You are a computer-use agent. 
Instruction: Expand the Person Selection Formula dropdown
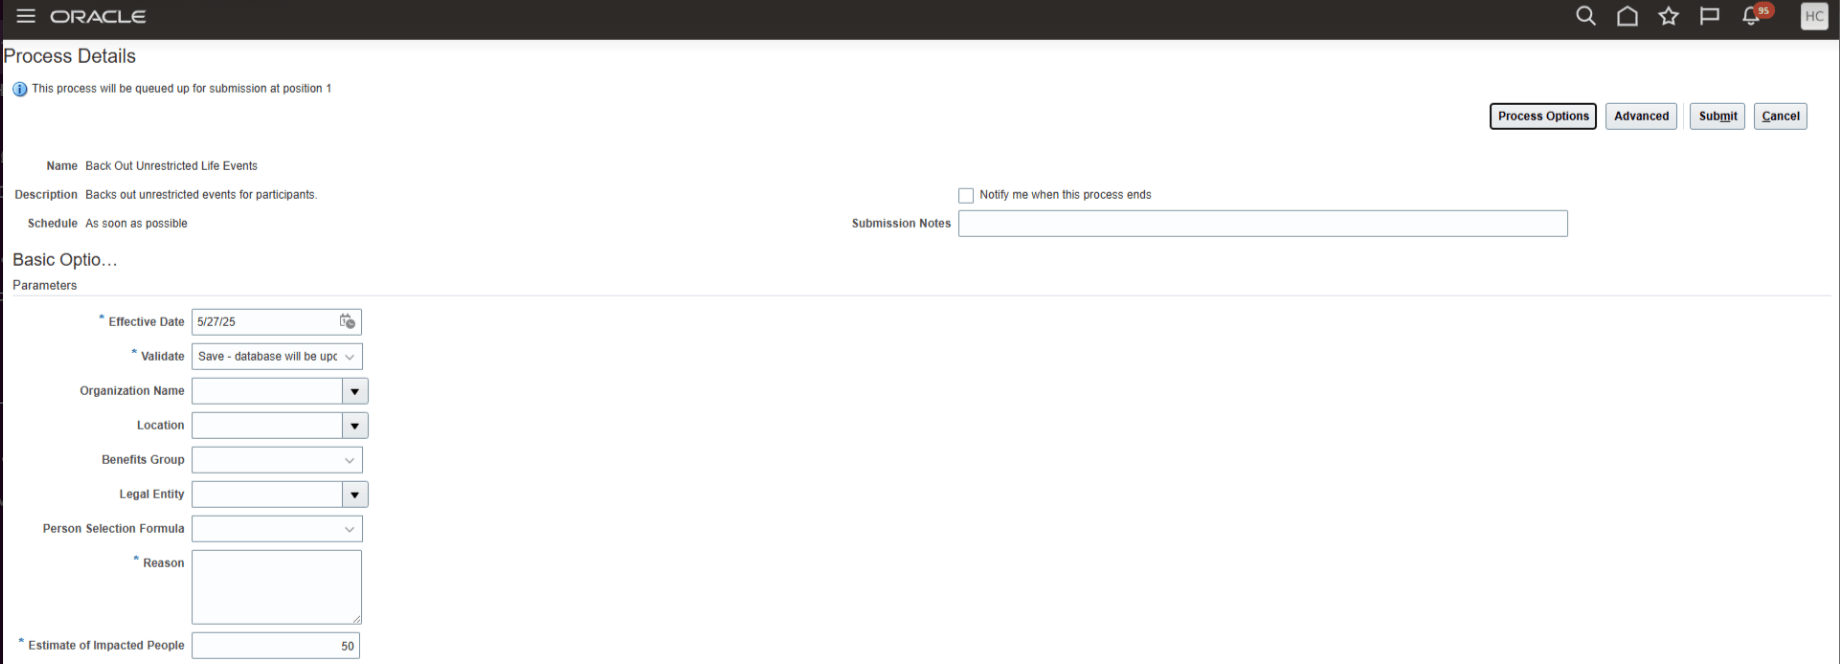coord(349,529)
